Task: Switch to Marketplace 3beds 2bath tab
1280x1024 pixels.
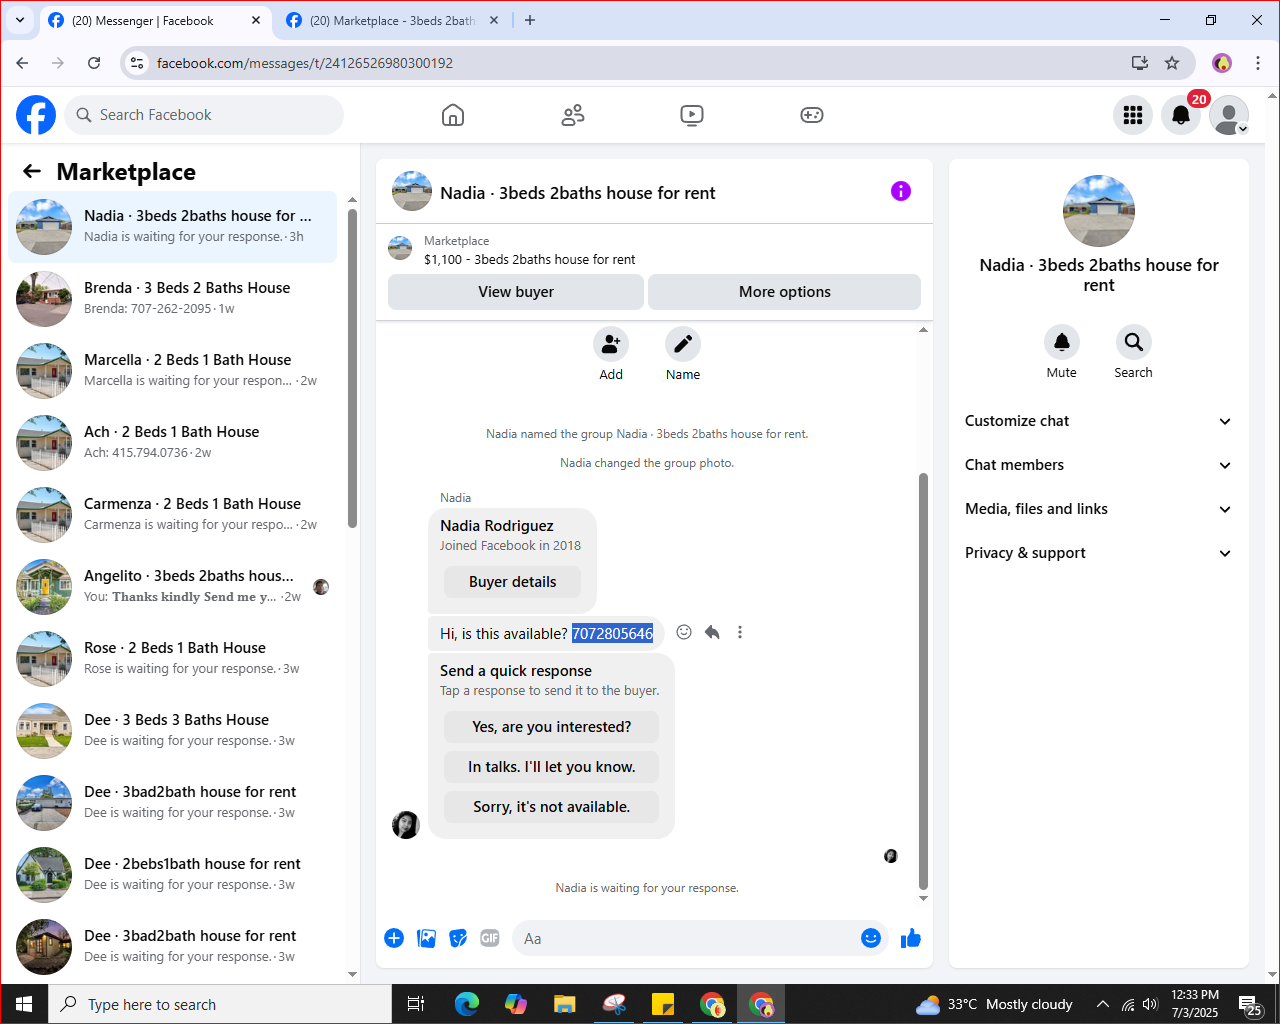Action: [x=392, y=21]
